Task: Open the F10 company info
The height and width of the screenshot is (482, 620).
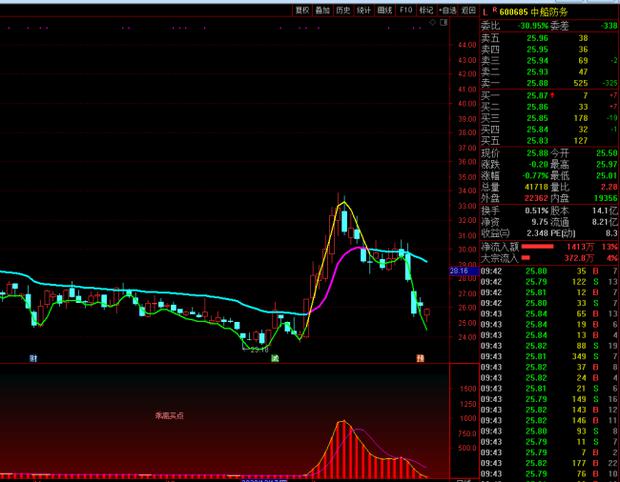Action: (x=406, y=10)
